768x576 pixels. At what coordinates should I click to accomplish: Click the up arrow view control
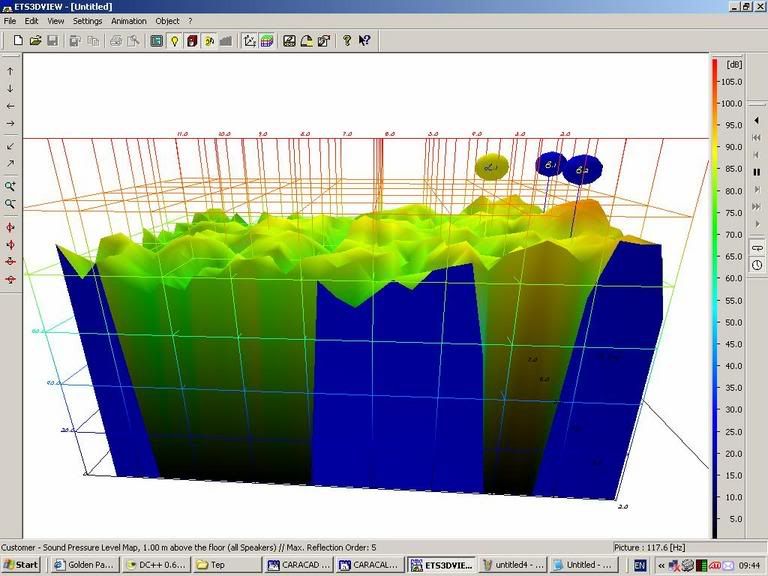11,71
